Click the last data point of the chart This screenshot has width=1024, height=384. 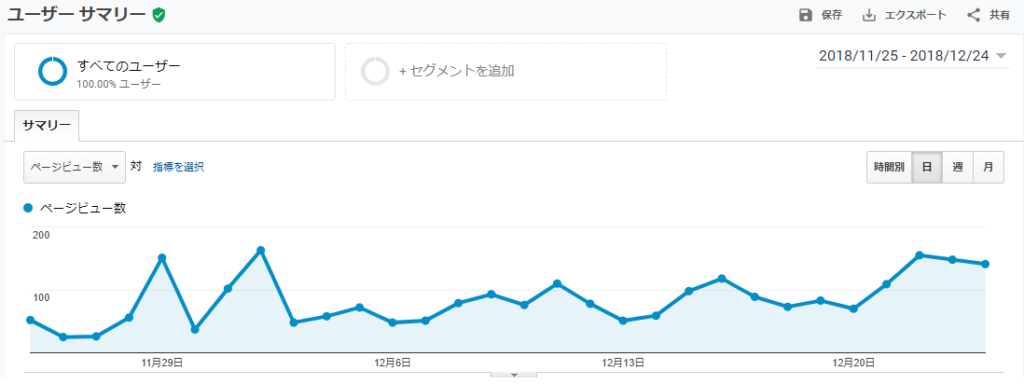985,264
